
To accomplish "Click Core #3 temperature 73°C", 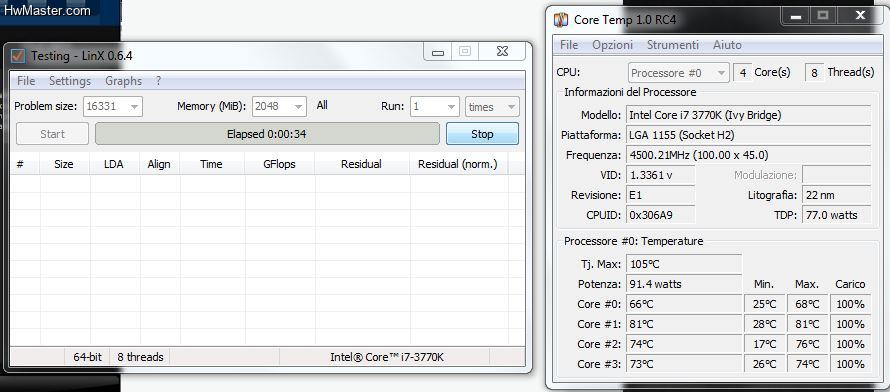I will click(x=684, y=364).
